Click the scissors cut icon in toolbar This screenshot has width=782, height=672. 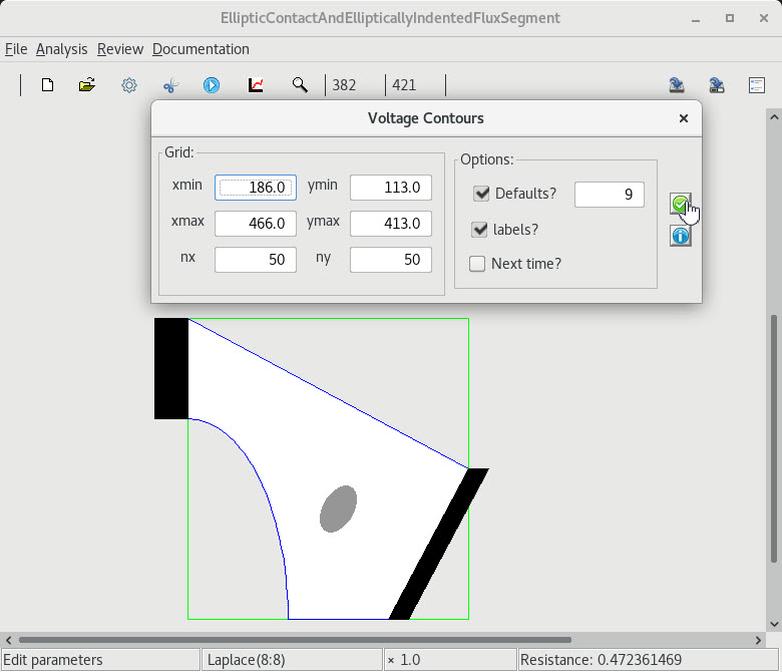tap(170, 85)
